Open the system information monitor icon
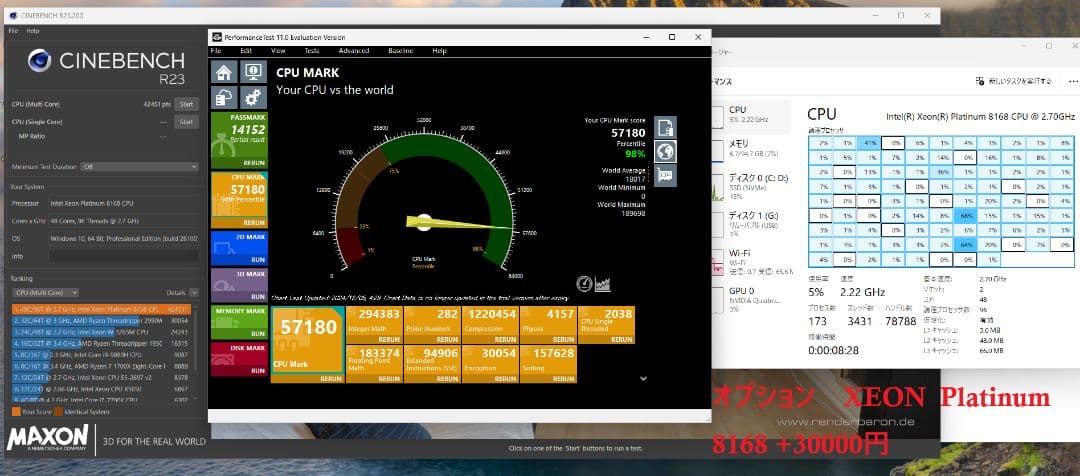The image size is (1080, 476). [x=251, y=73]
